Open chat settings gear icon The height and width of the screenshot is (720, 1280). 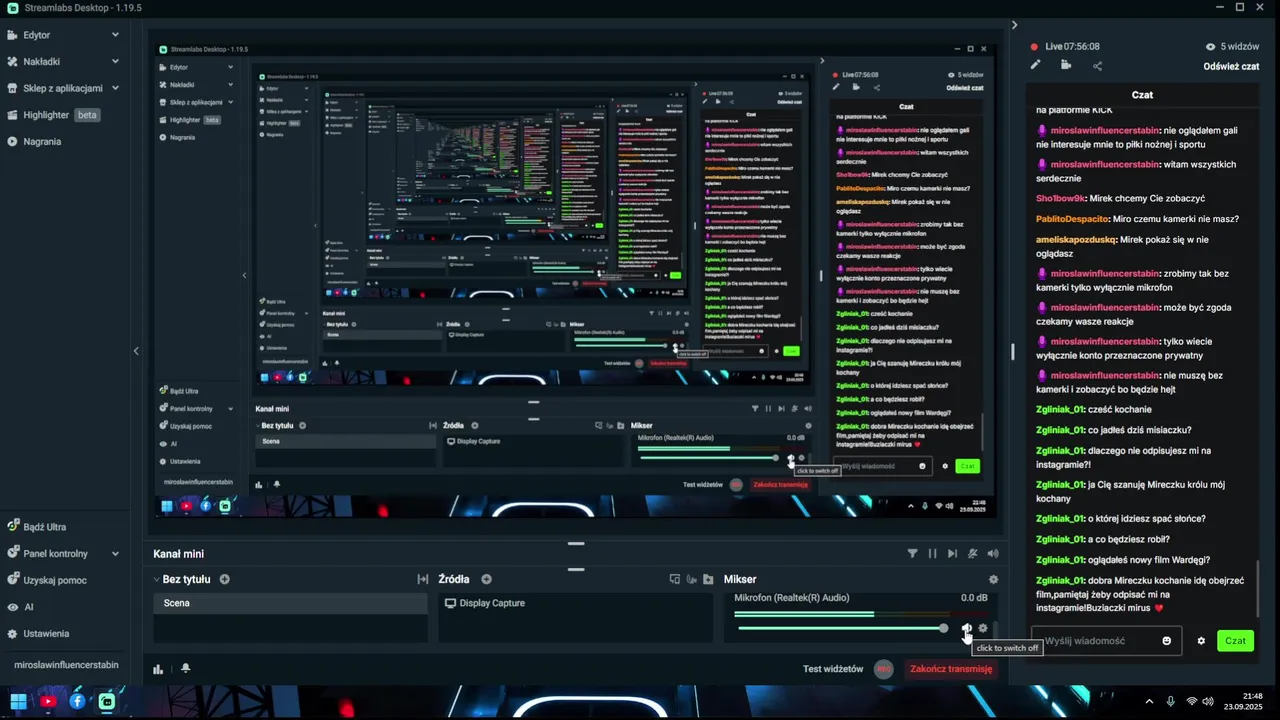[1201, 641]
